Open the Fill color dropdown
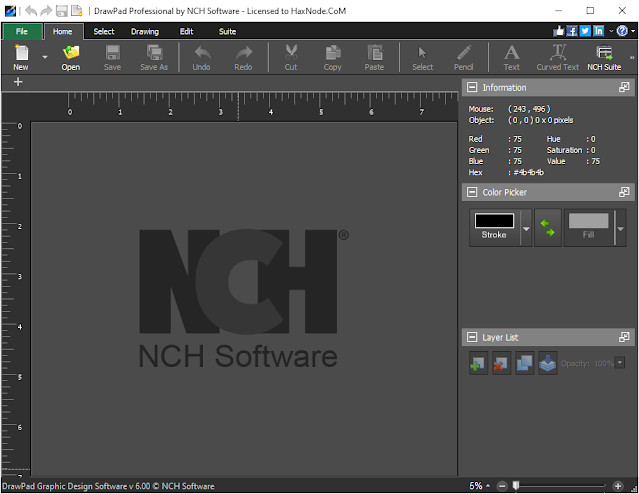Image resolution: width=639 pixels, height=494 pixels. 620,228
